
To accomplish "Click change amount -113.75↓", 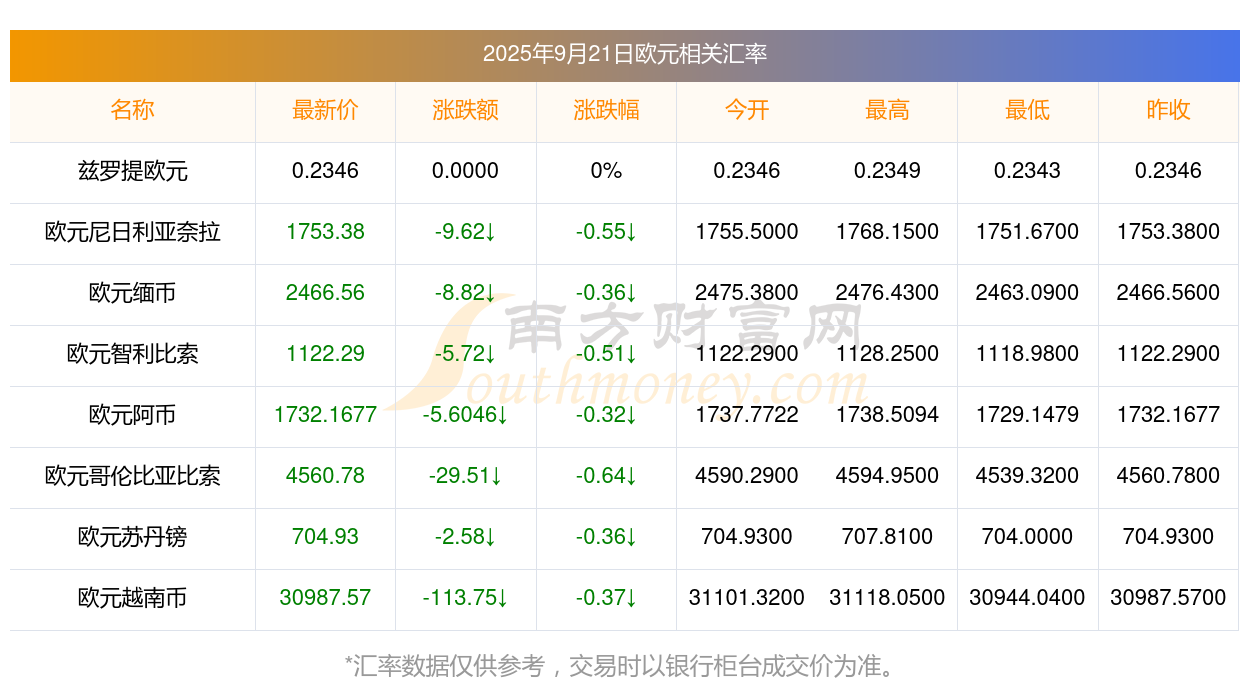I will pyautogui.click(x=465, y=598).
